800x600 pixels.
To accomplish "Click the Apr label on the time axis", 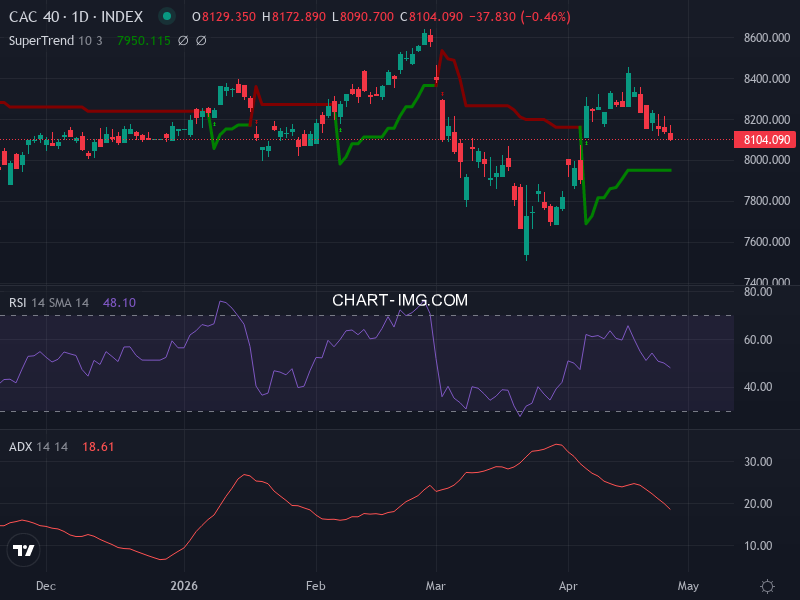I will pos(567,586).
